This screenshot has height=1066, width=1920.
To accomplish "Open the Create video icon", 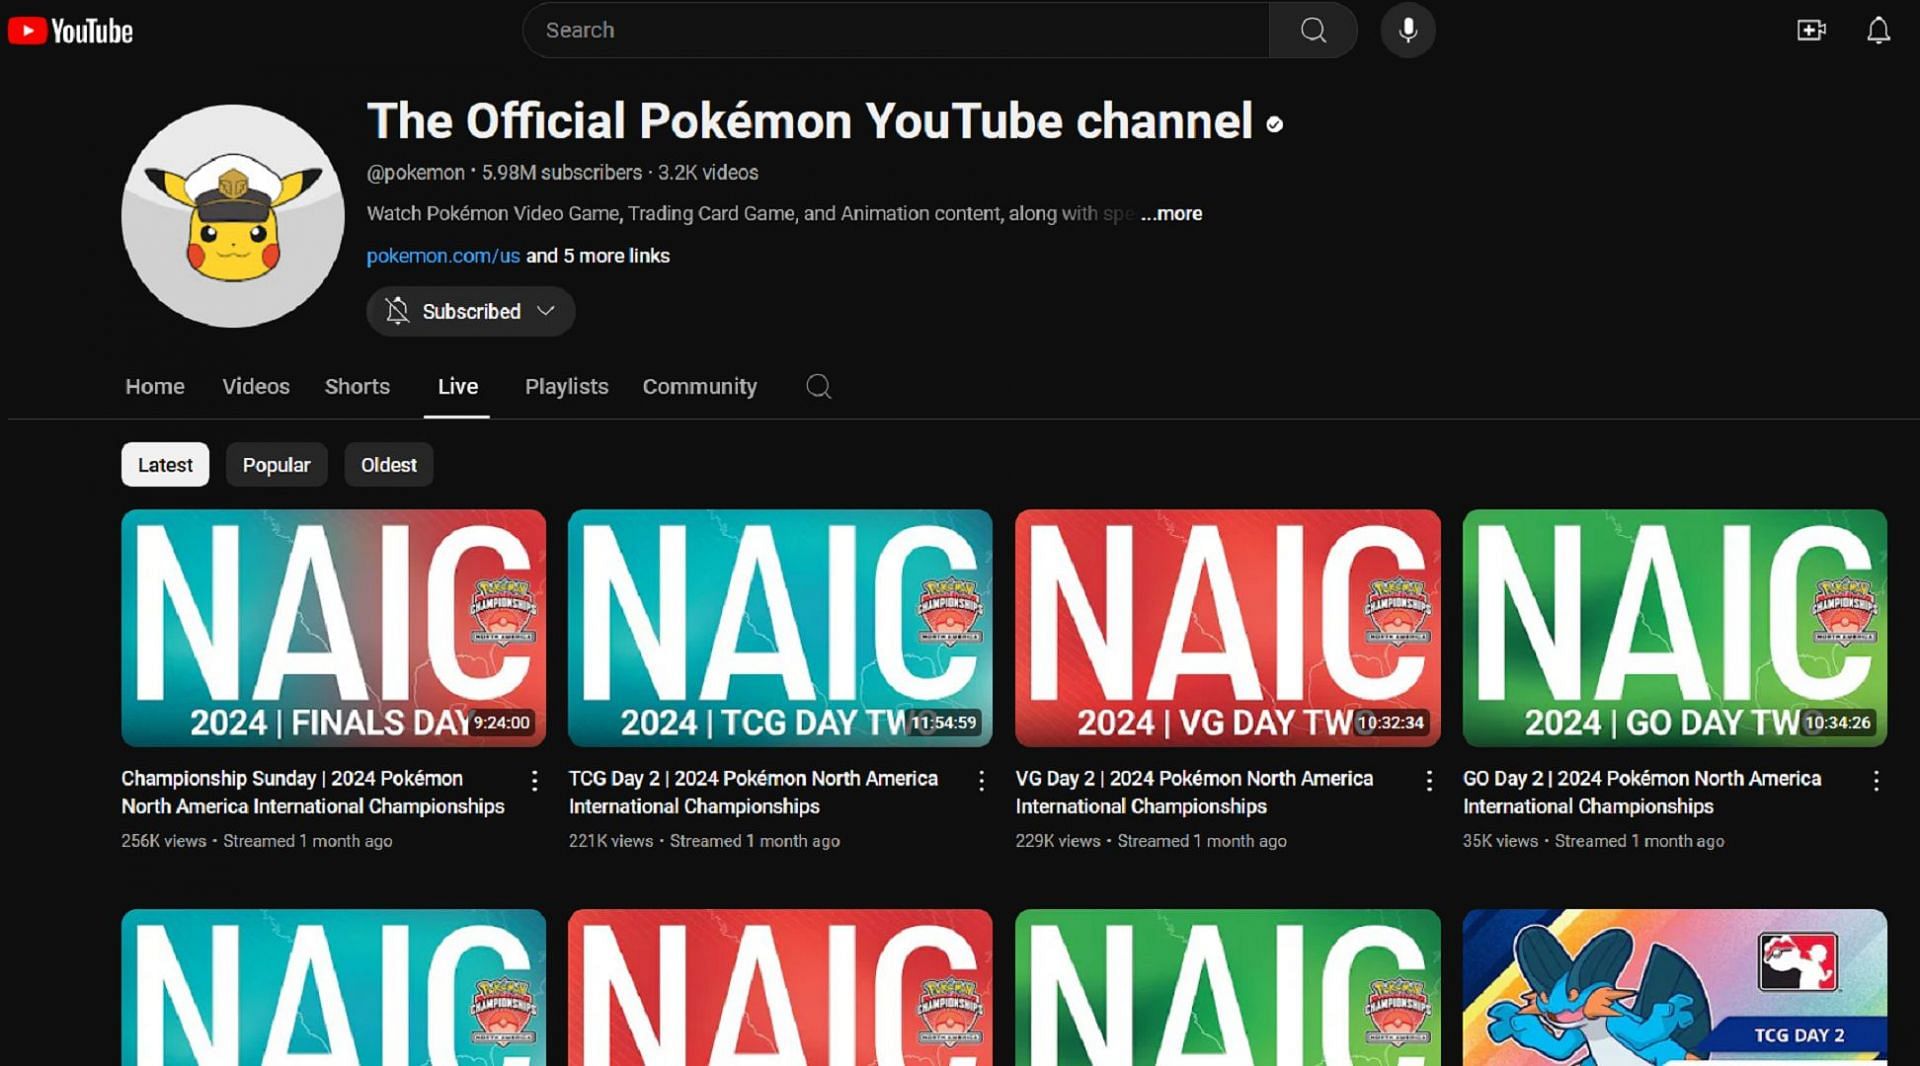I will point(1811,30).
